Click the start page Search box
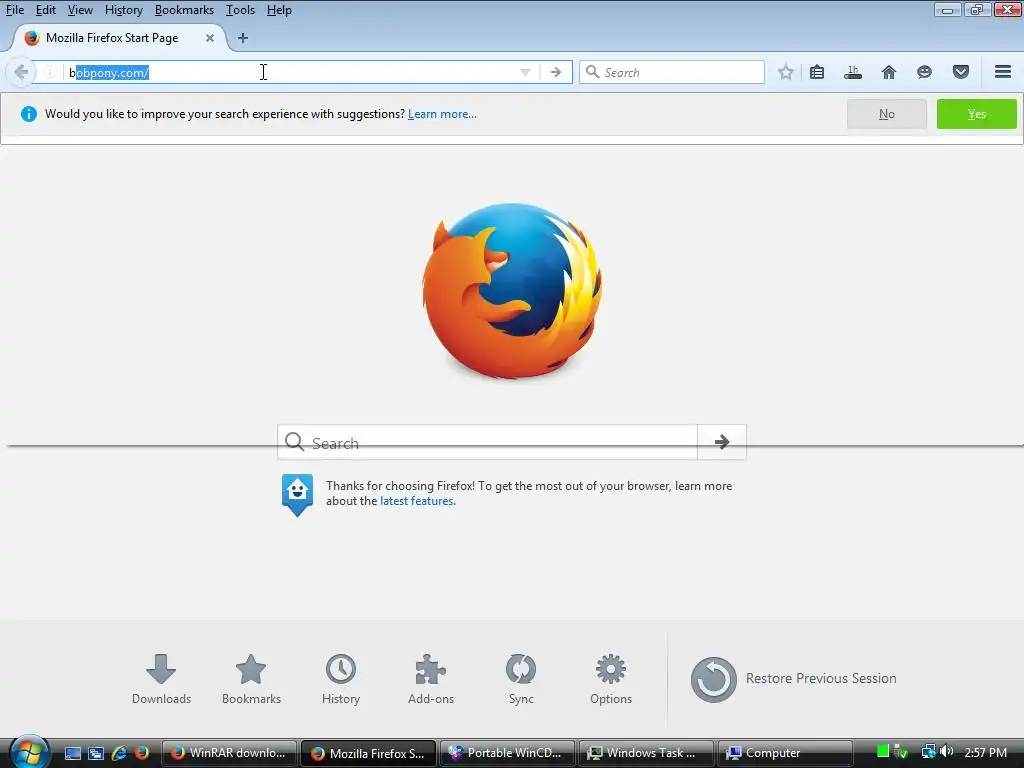Viewport: 1024px width, 768px height. coord(487,442)
